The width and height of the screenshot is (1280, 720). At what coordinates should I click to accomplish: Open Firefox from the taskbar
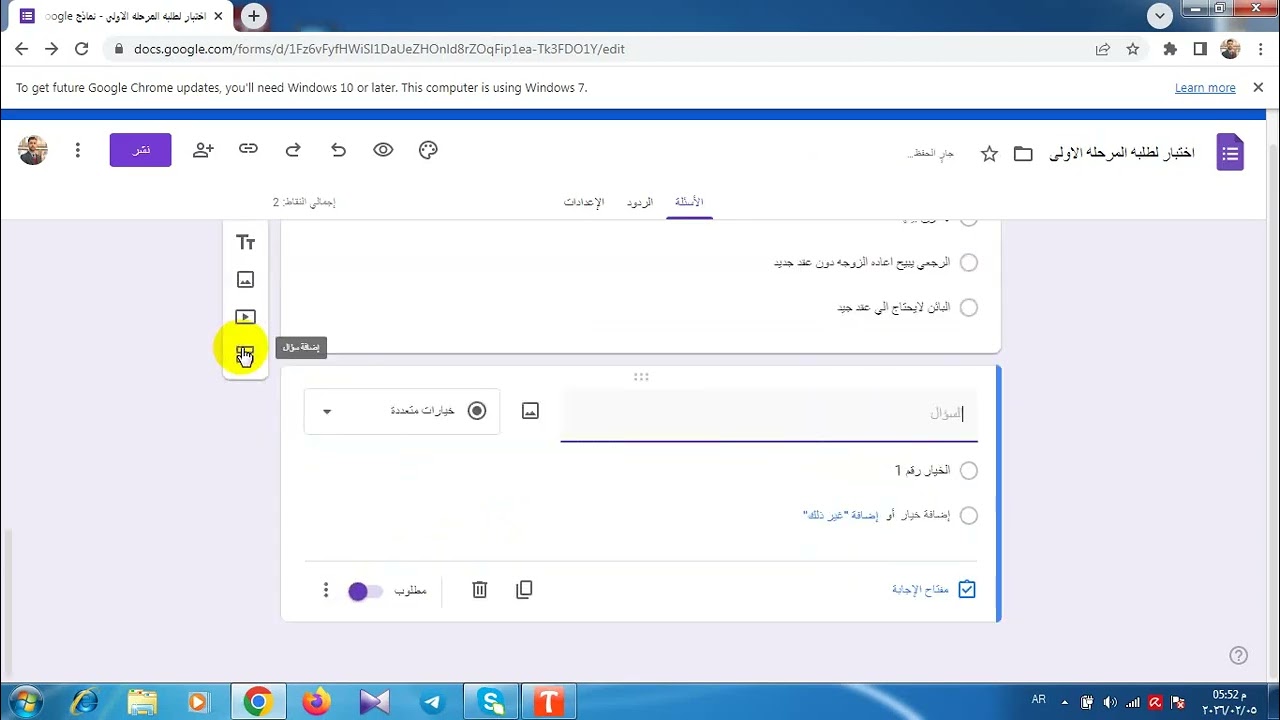pyautogui.click(x=316, y=703)
